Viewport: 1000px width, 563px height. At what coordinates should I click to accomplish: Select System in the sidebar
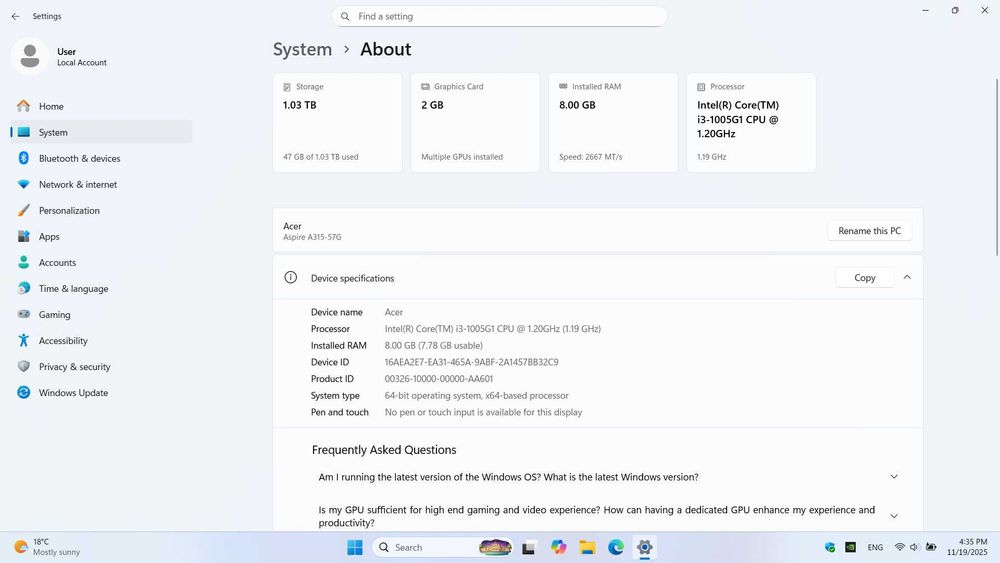pyautogui.click(x=101, y=132)
